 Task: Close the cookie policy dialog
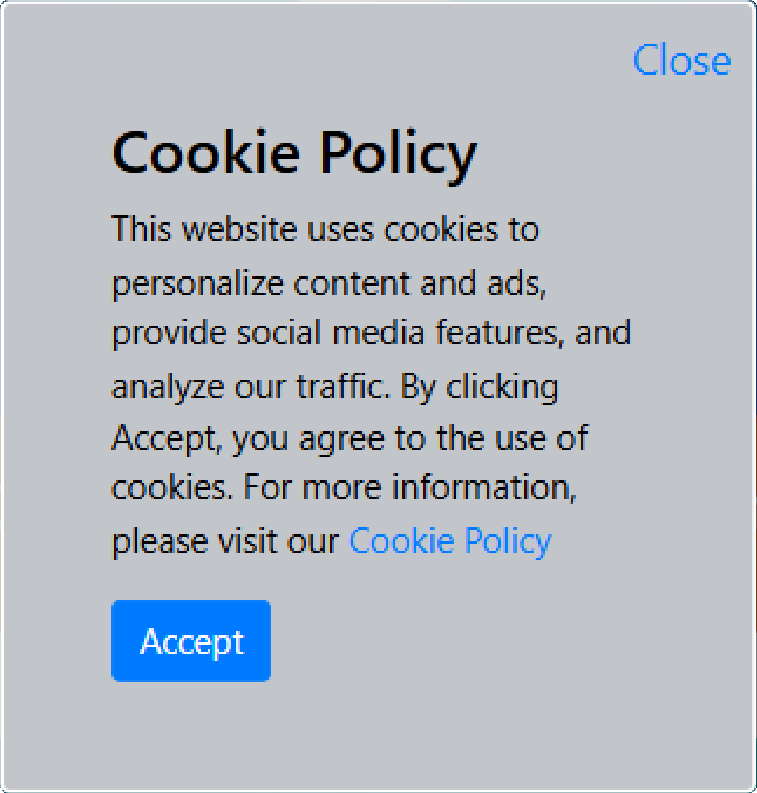[x=681, y=61]
